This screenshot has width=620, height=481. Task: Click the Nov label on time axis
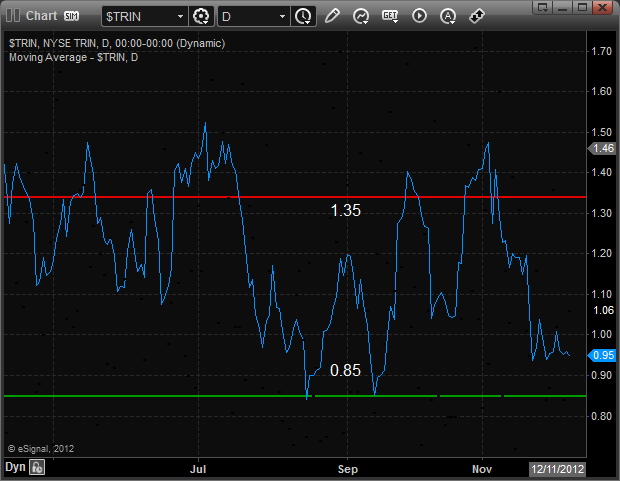(x=482, y=469)
